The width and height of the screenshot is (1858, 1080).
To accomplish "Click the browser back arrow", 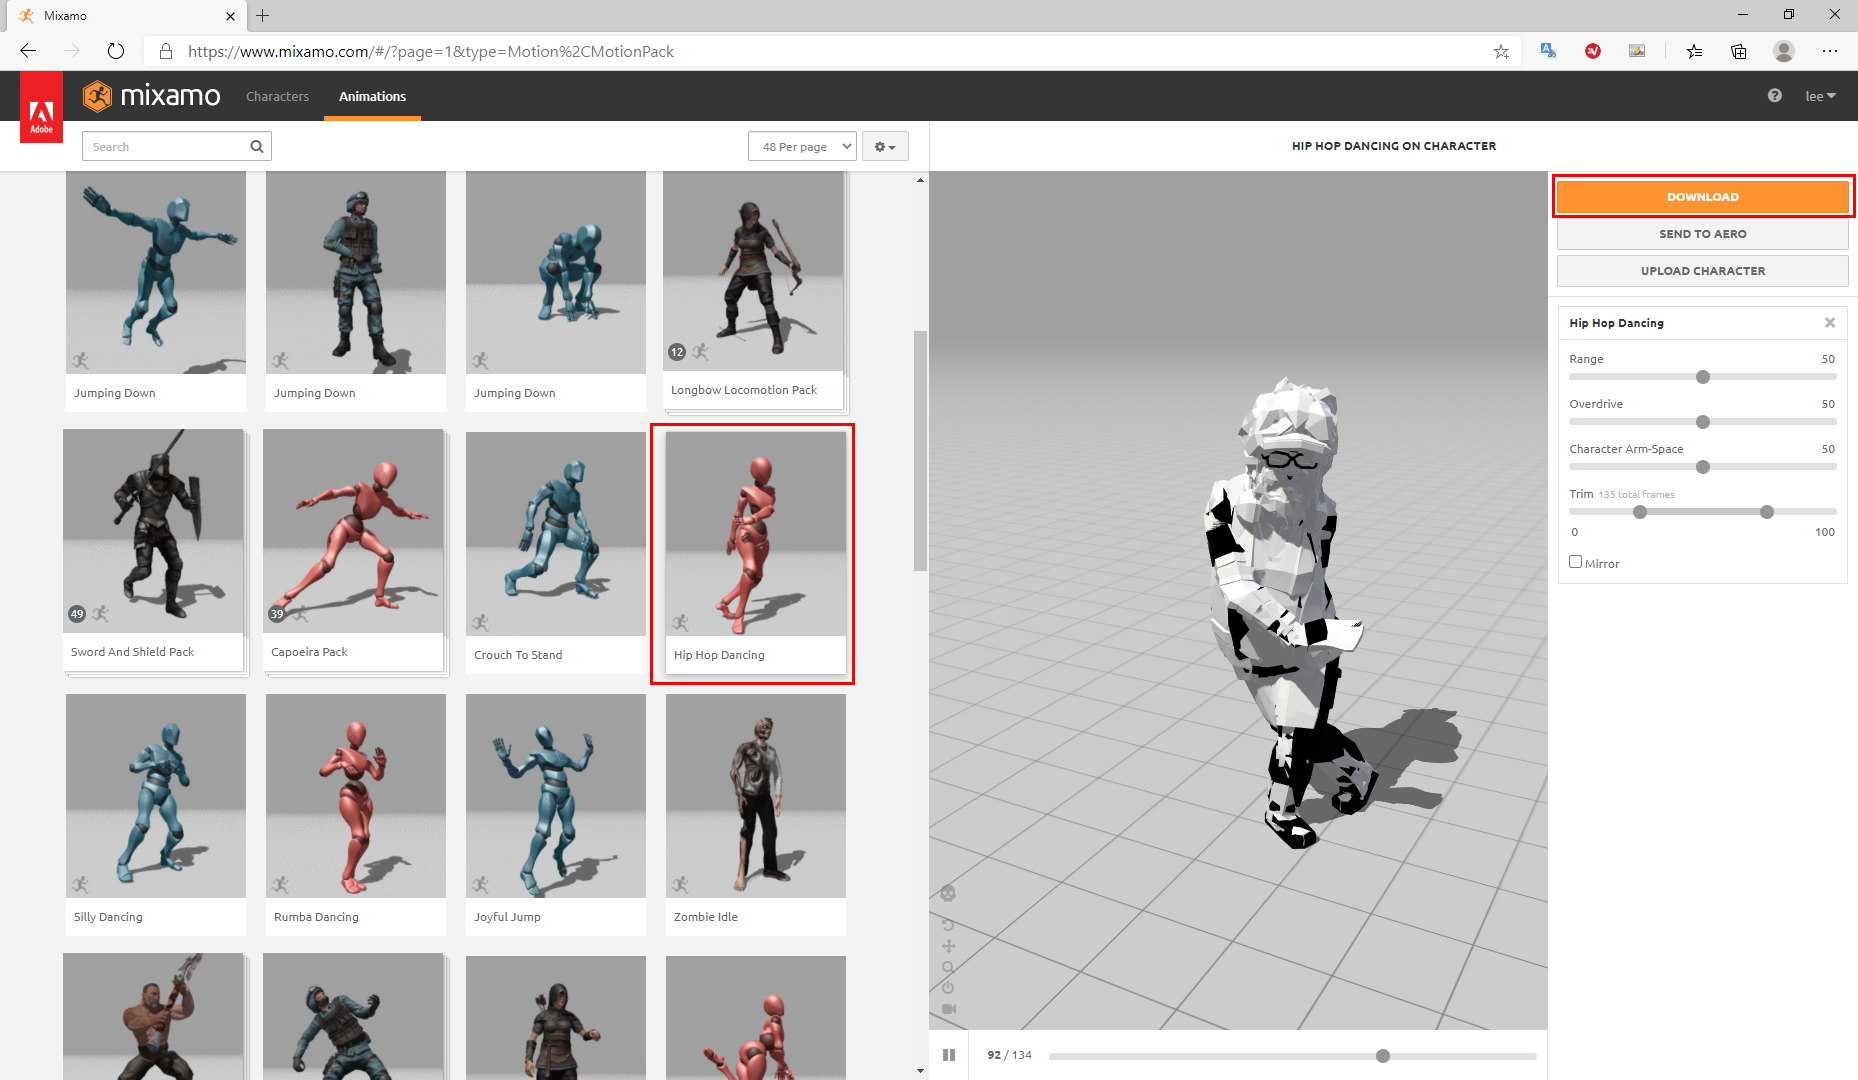I will tap(28, 51).
